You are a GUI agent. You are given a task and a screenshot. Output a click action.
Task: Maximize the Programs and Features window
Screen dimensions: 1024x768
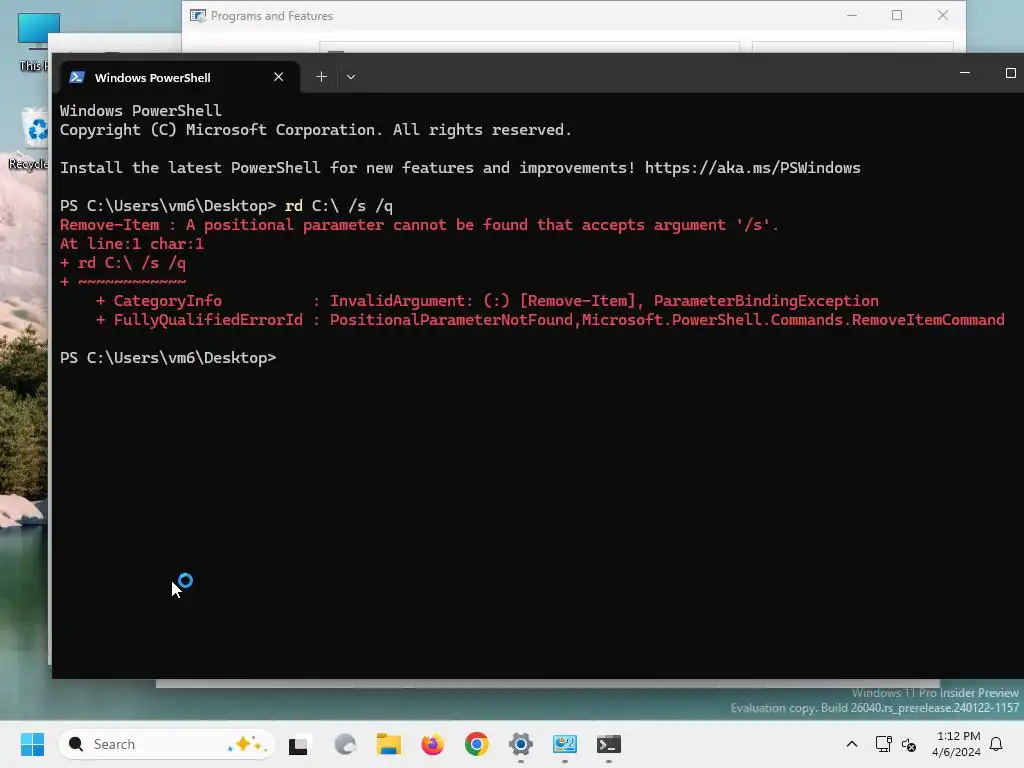pos(897,15)
